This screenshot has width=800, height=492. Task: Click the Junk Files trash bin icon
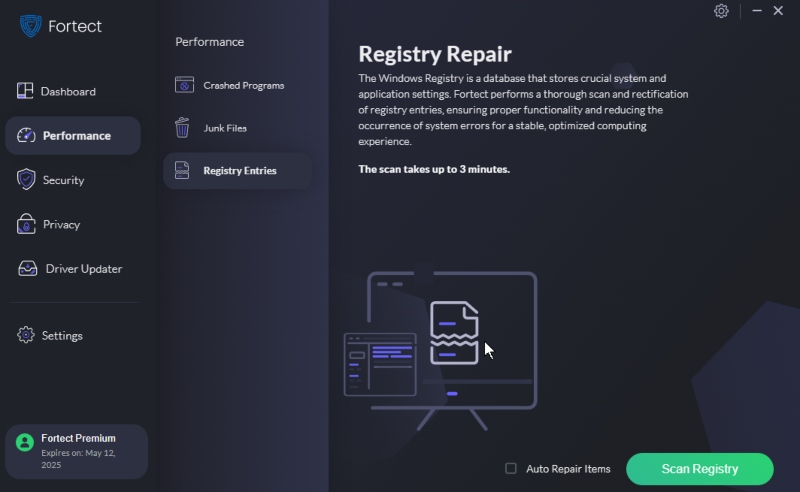182,128
